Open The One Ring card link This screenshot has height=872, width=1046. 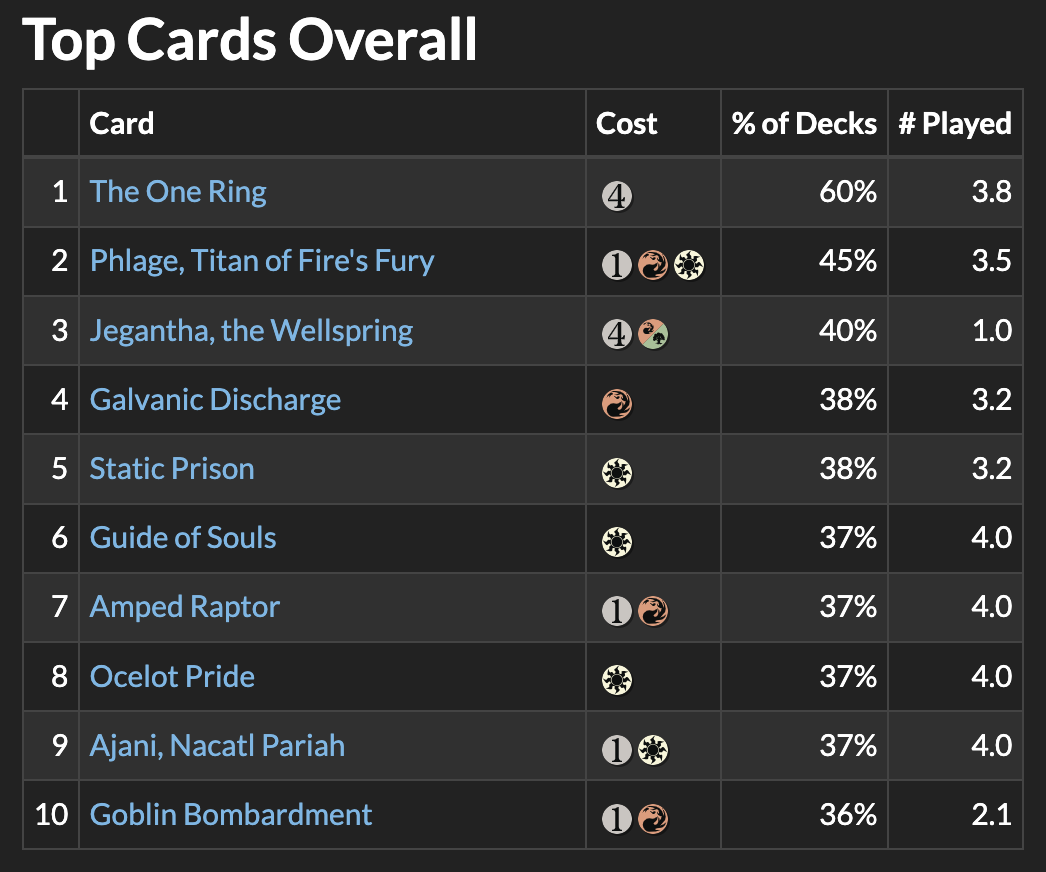click(178, 191)
